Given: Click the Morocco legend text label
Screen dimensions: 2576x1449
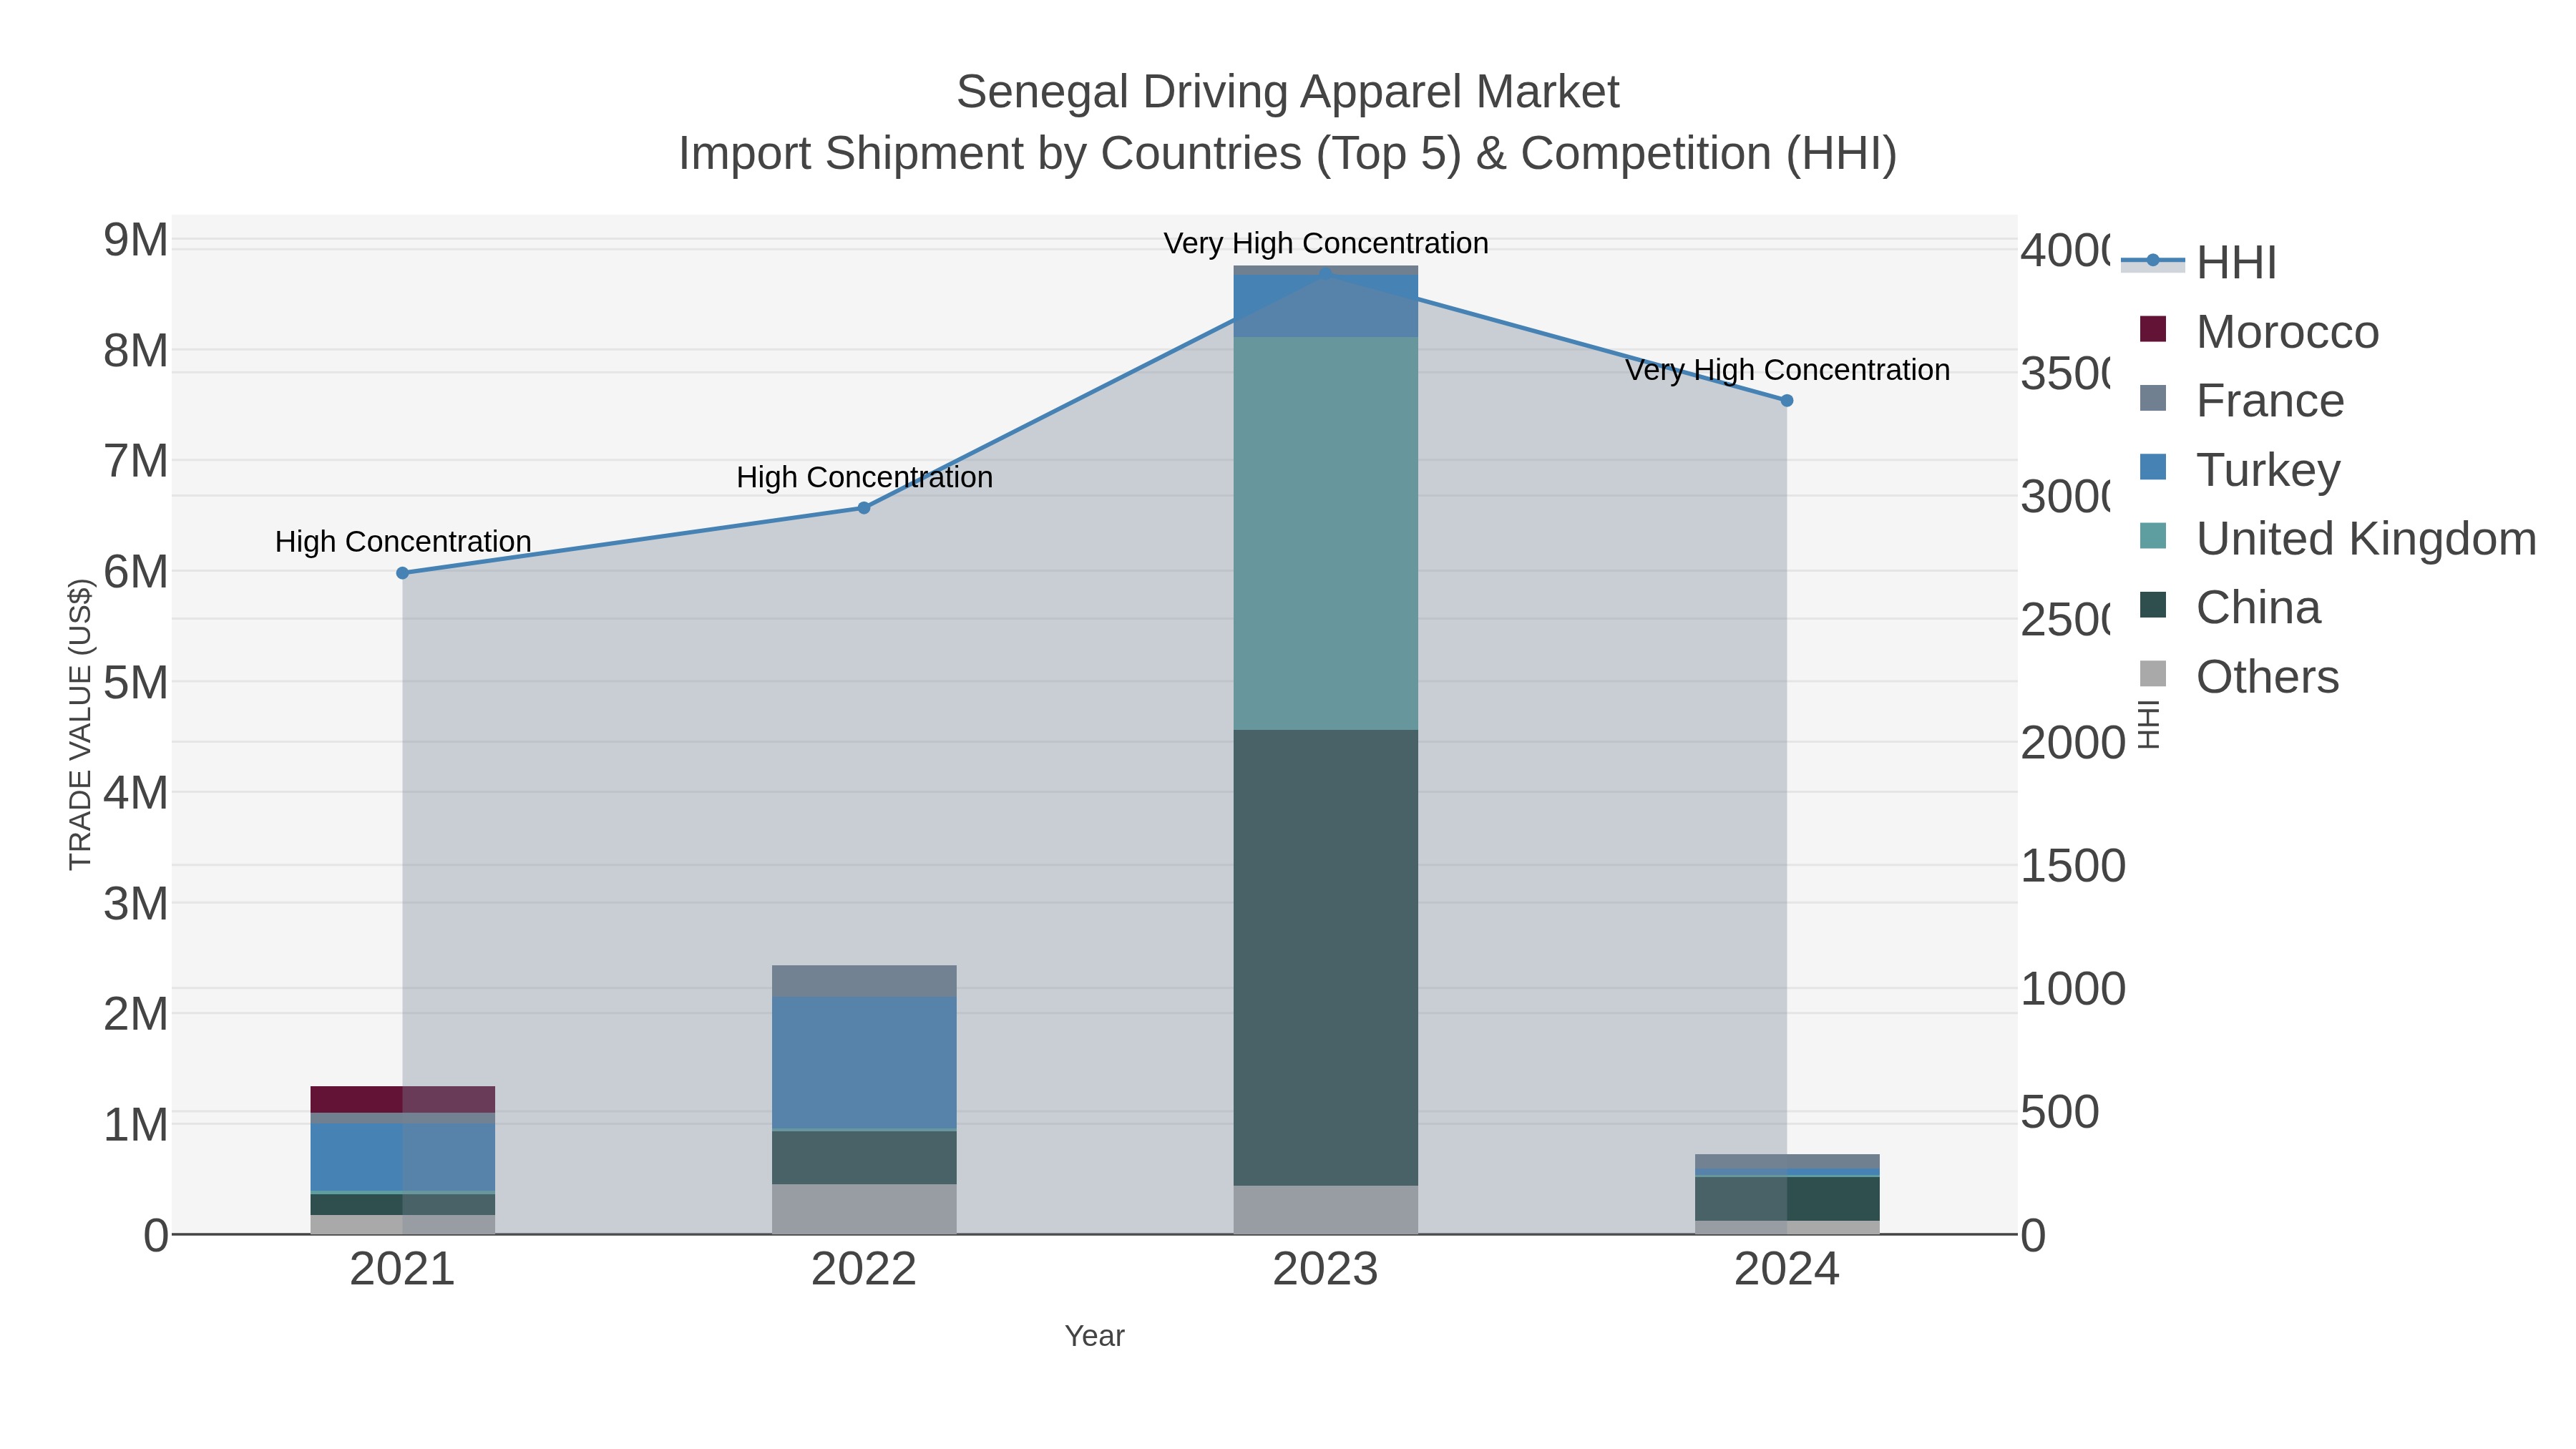Looking at the screenshot, I should (2288, 331).
